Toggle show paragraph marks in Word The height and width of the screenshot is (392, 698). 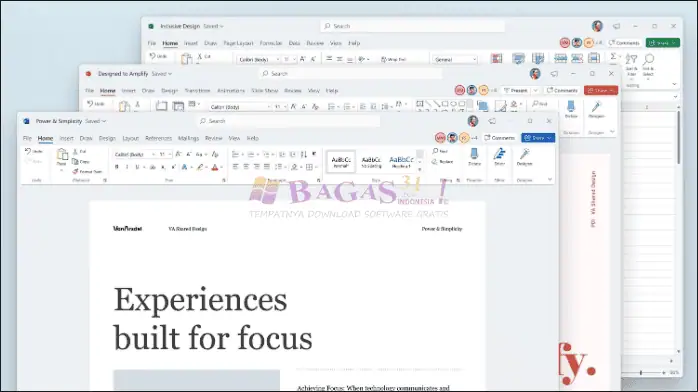(314, 154)
